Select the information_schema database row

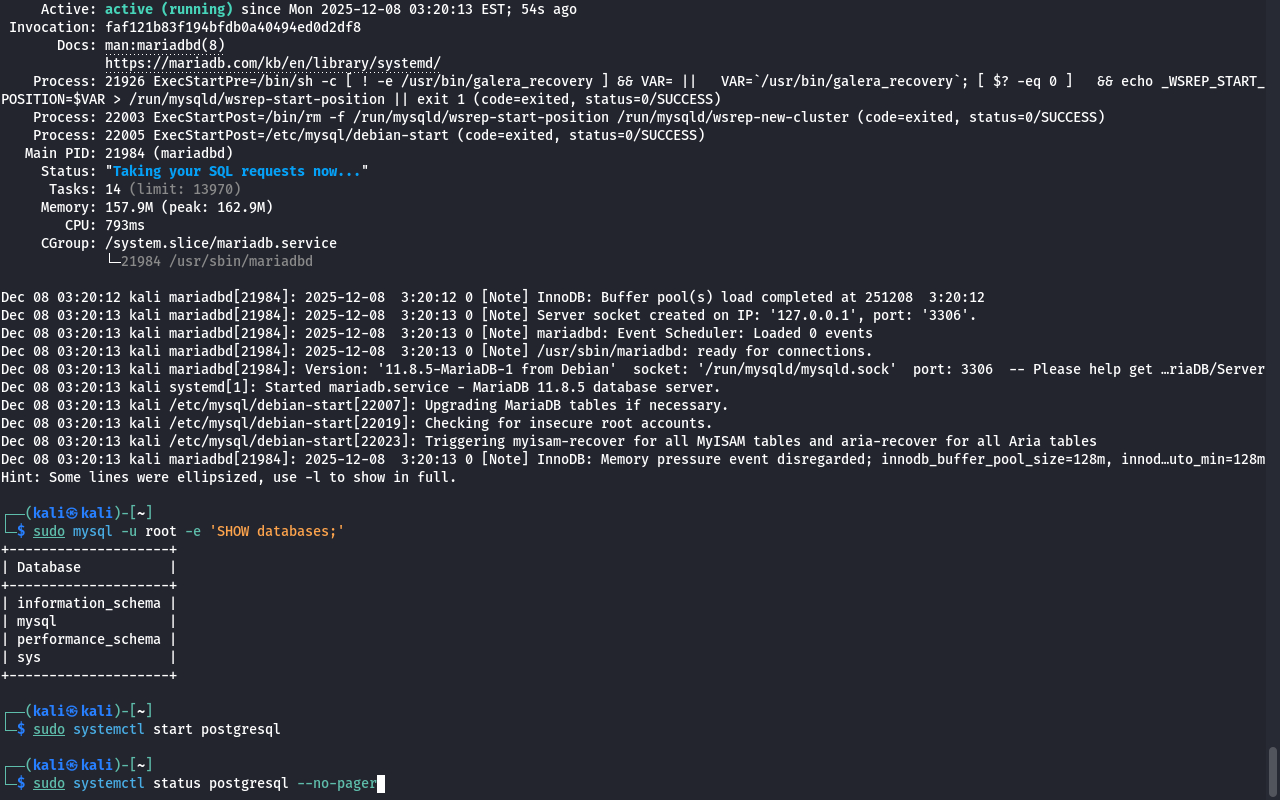click(x=88, y=603)
